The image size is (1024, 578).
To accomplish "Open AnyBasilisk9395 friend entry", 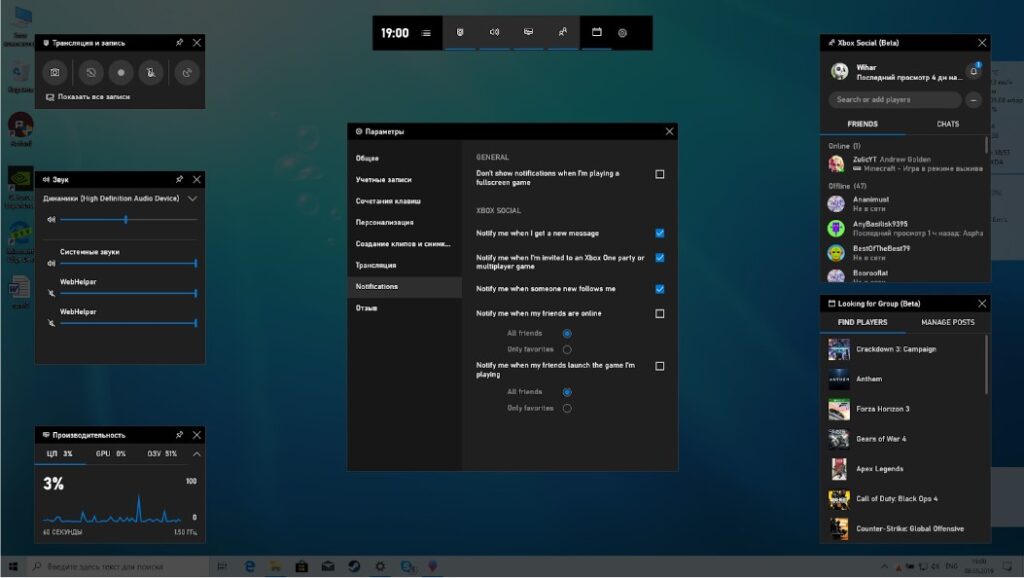I will (904, 229).
